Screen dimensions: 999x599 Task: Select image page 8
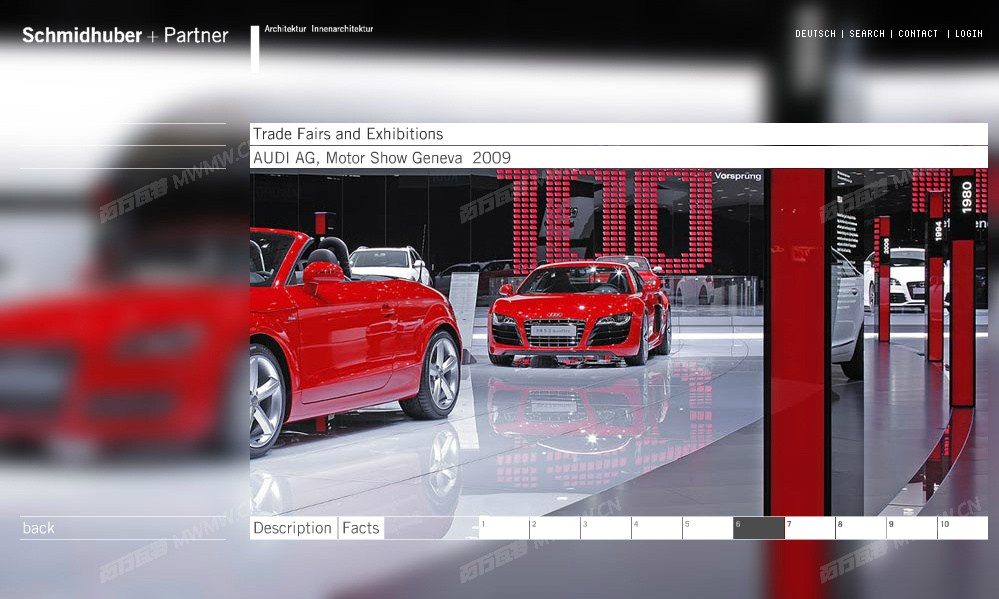(861, 528)
